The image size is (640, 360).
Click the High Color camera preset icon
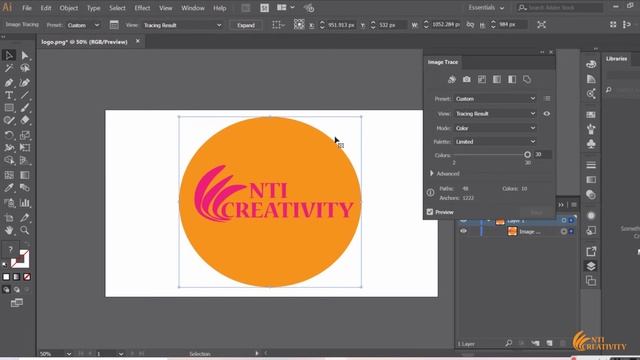point(467,80)
